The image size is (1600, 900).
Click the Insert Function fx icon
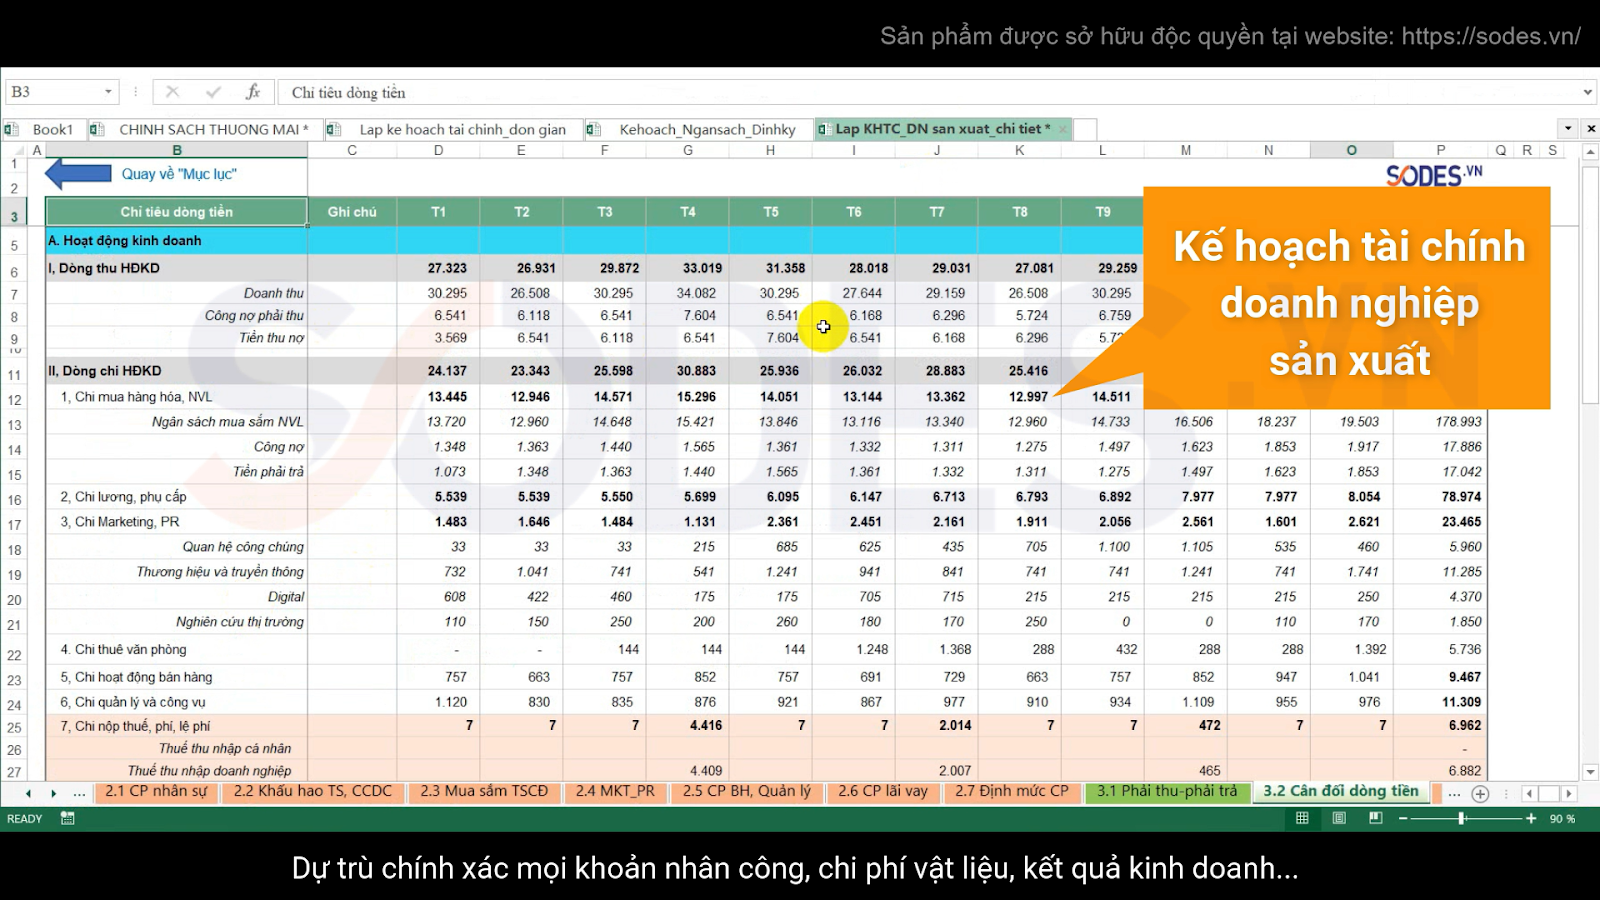[x=253, y=92]
